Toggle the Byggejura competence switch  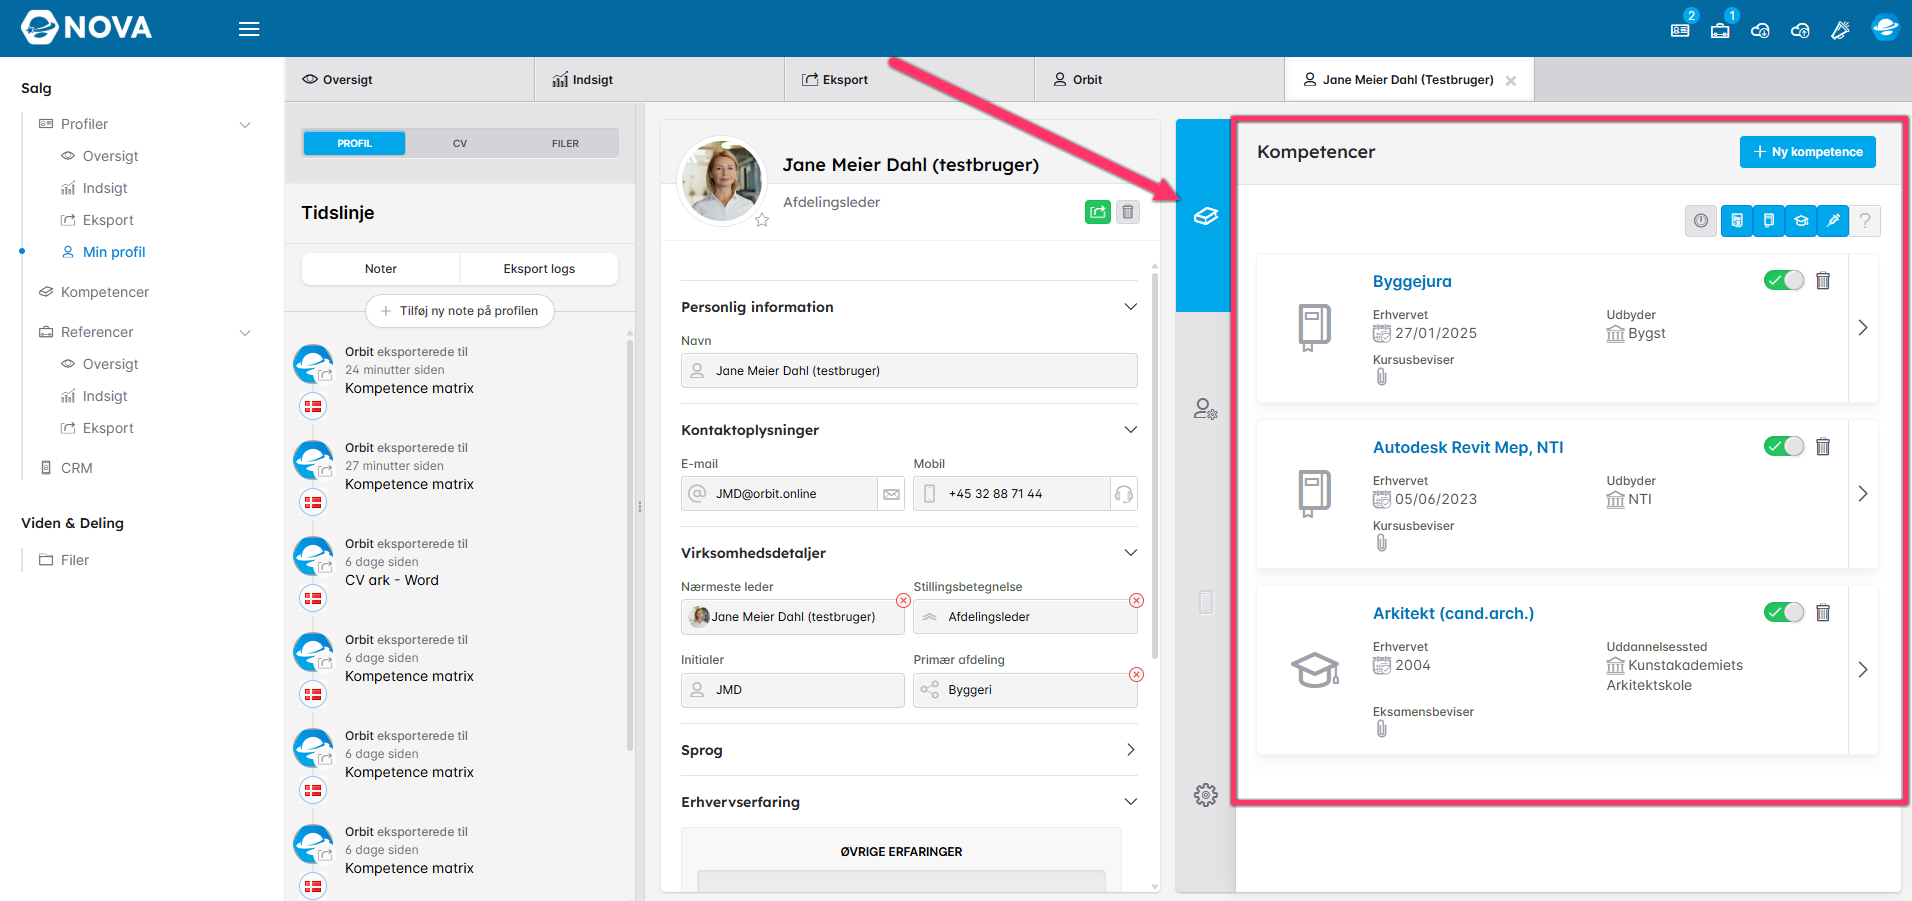pos(1784,280)
